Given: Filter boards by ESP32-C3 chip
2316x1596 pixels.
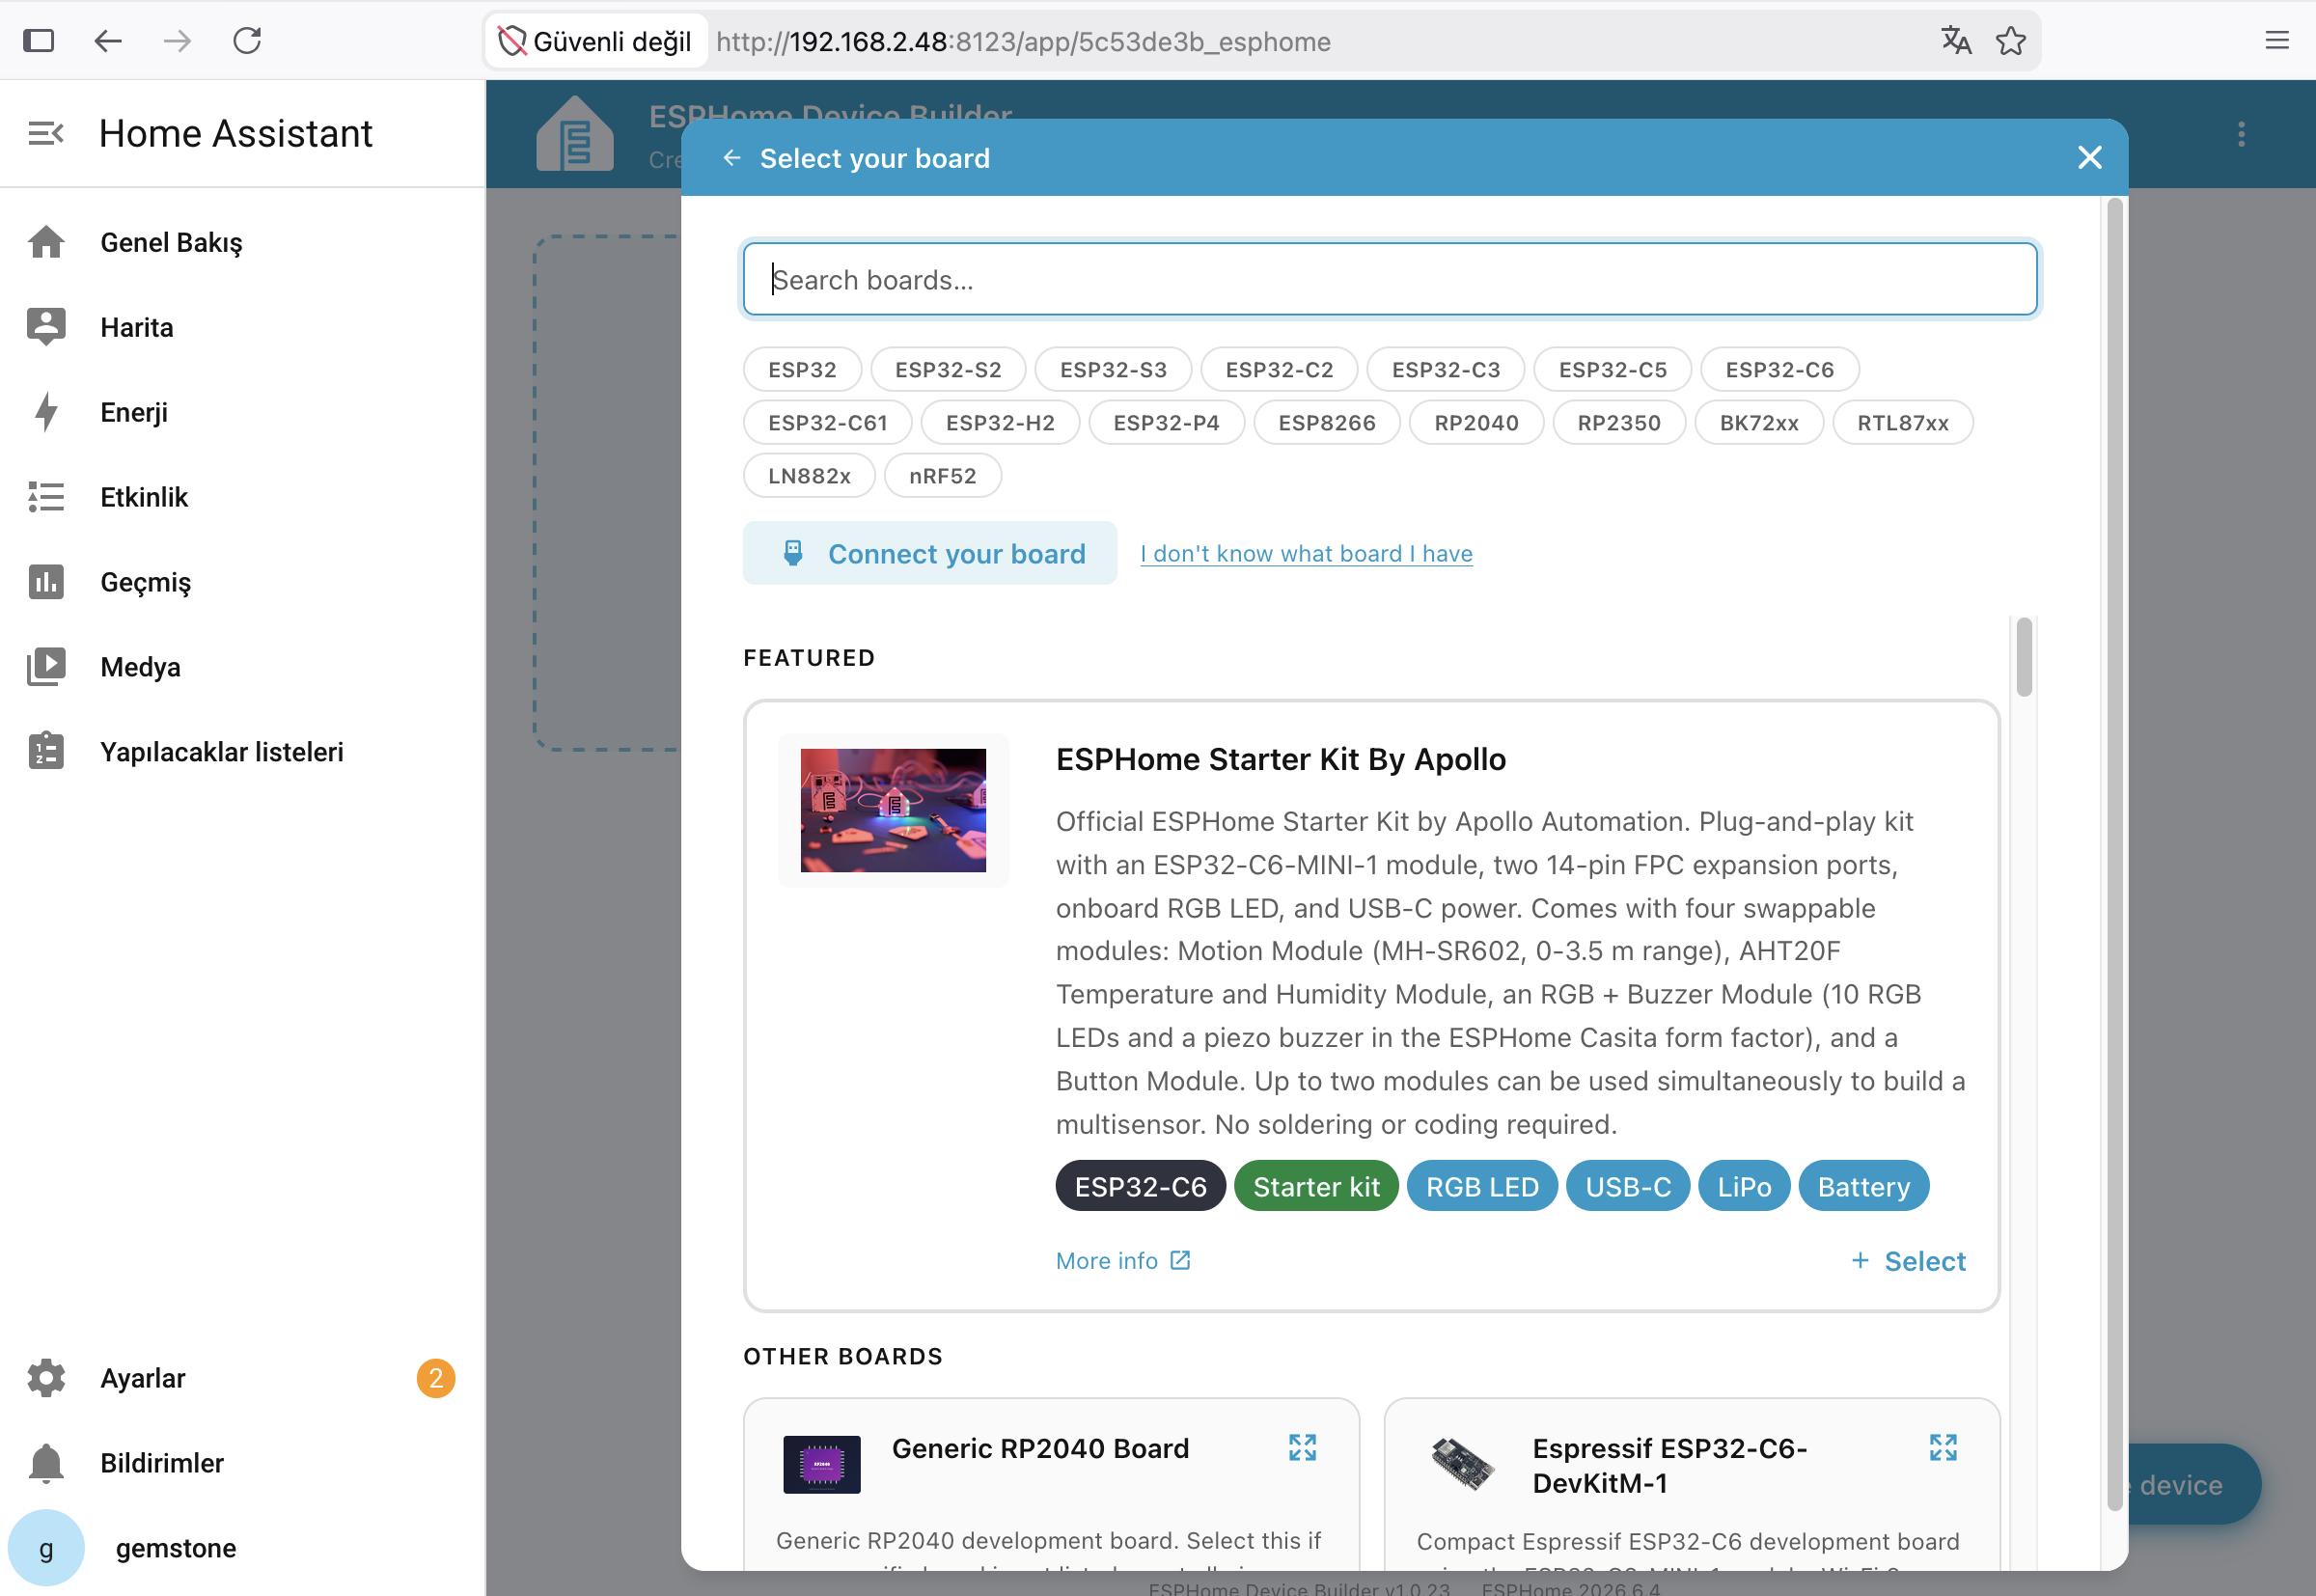Looking at the screenshot, I should pyautogui.click(x=1446, y=369).
